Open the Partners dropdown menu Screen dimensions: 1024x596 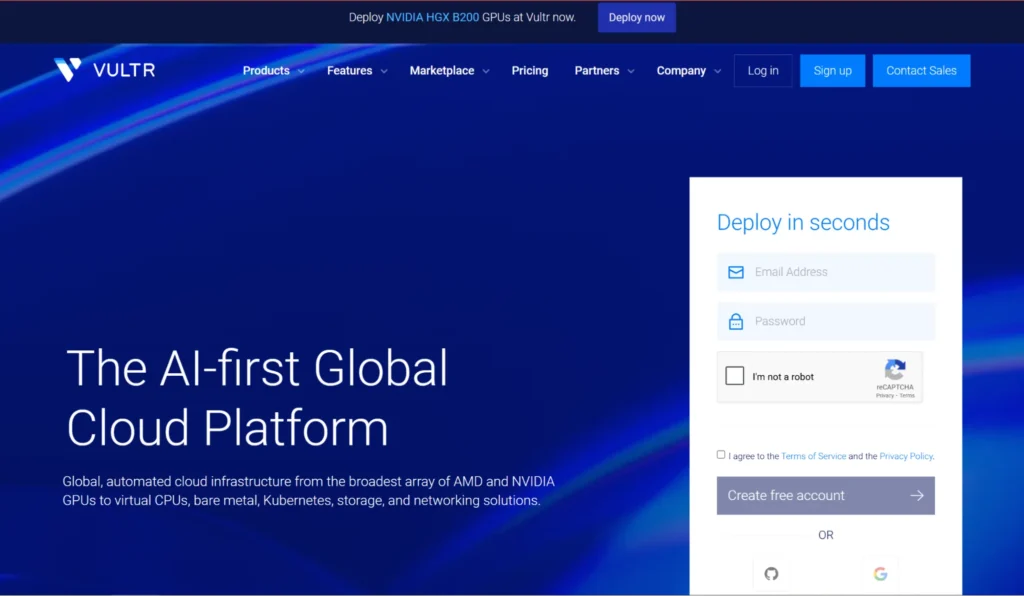tap(604, 71)
